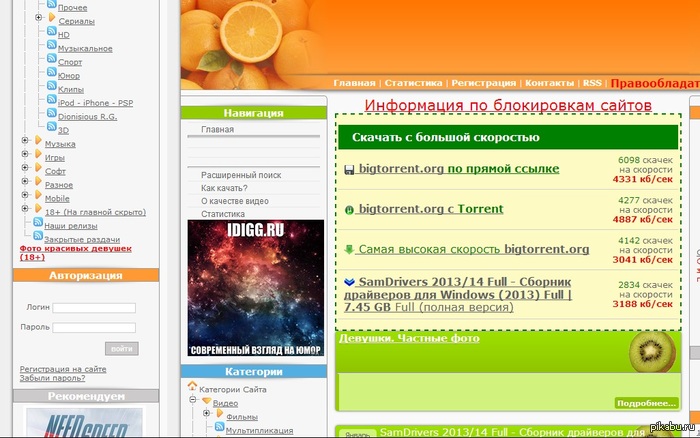Focus the Логин input field

[94, 308]
